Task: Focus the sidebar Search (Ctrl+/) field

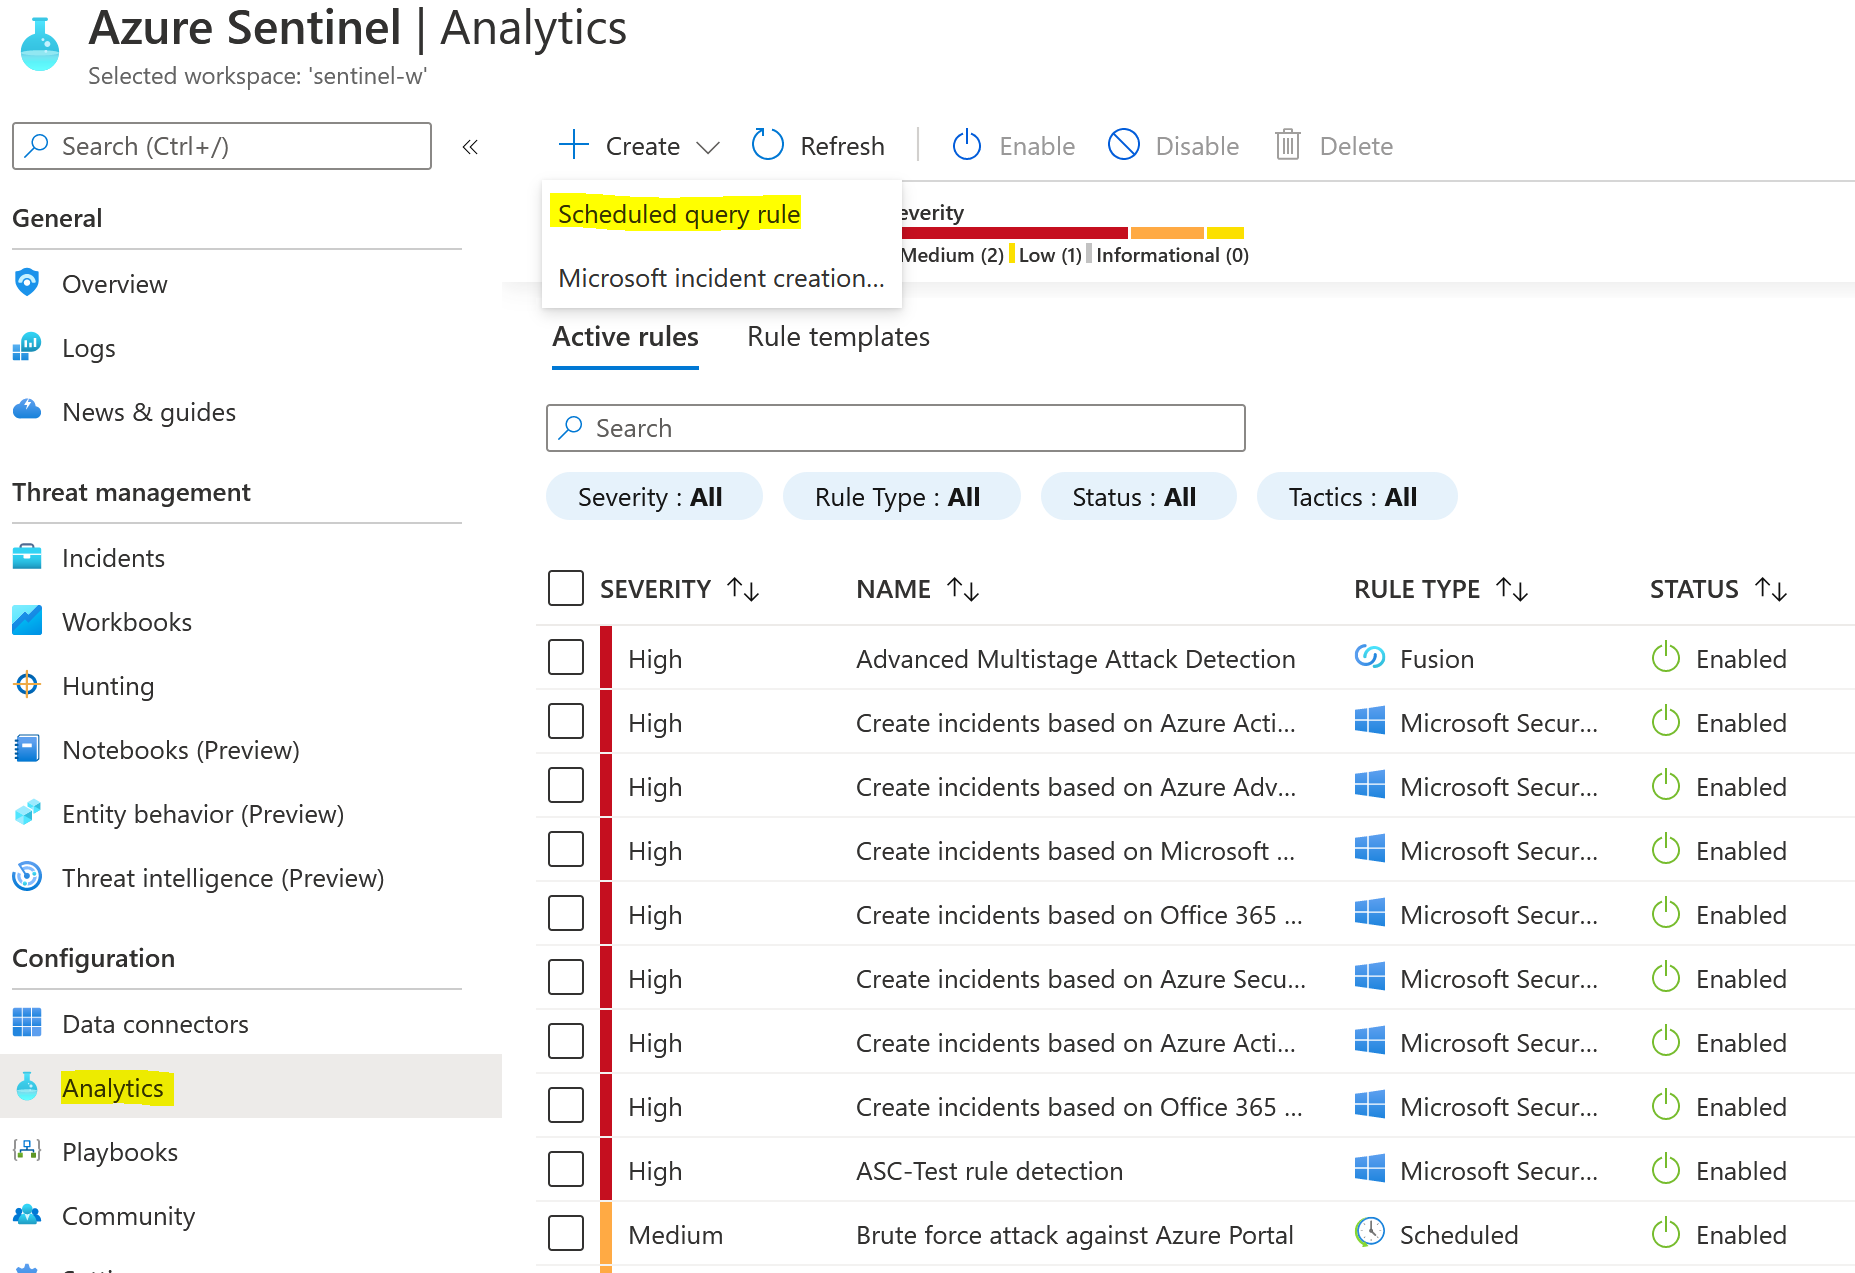Action: tap(222, 146)
